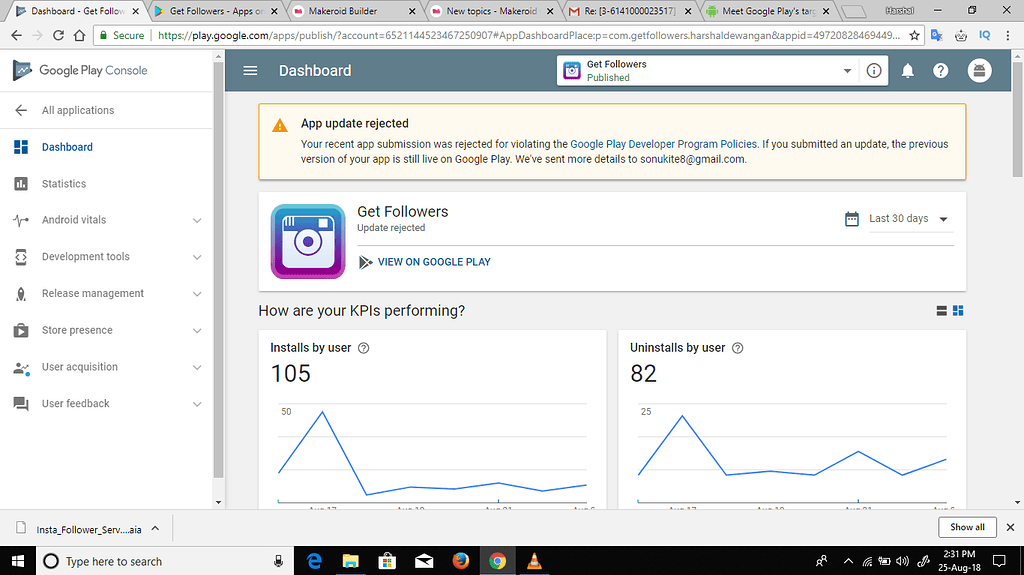Image resolution: width=1024 pixels, height=575 pixels.
Task: Open the account avatar menu
Action: coord(979,71)
